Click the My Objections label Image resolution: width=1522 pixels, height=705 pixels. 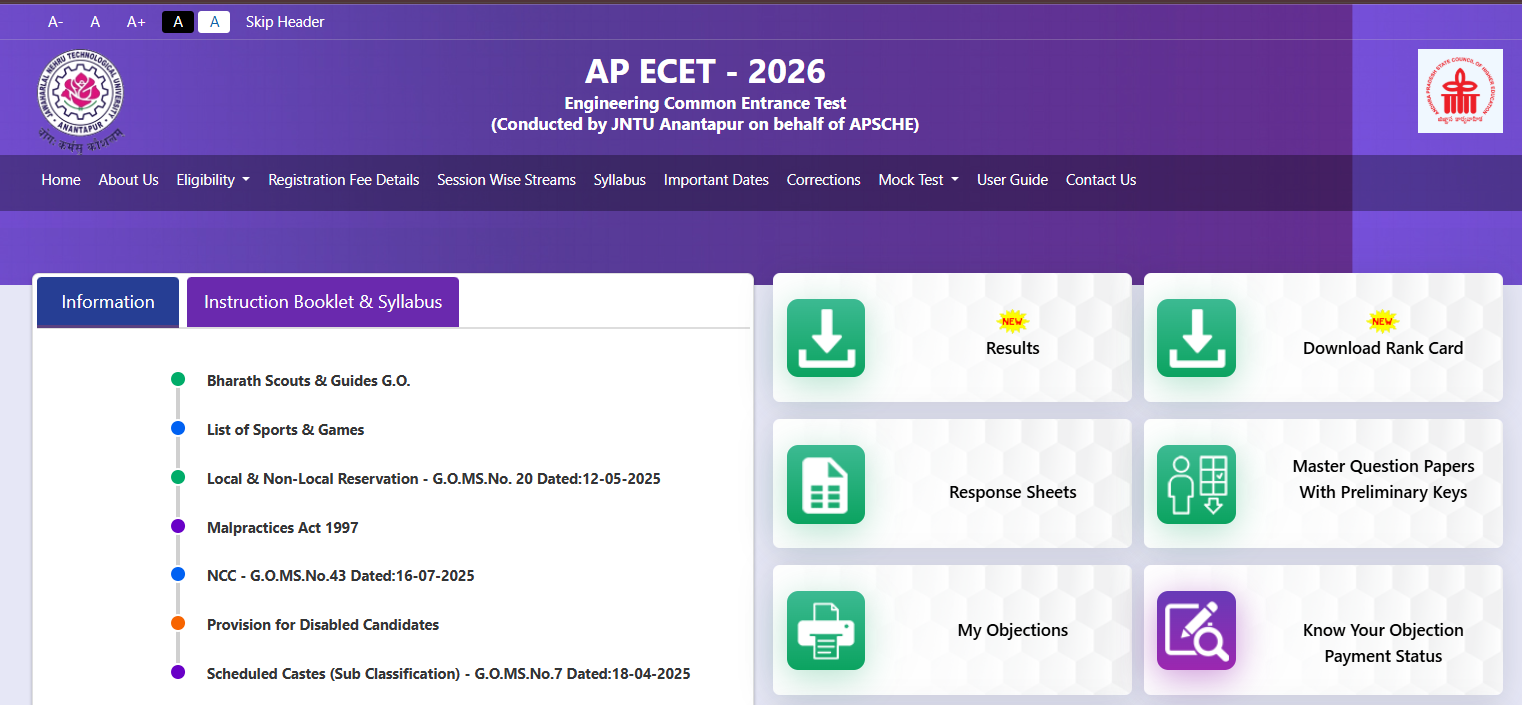[x=1013, y=630]
